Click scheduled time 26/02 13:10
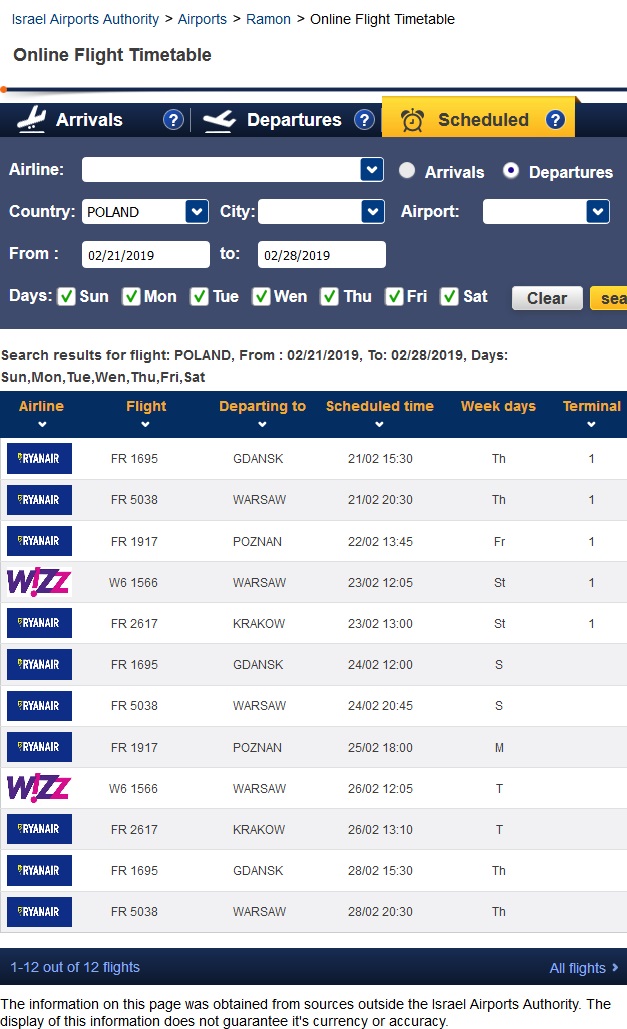The width and height of the screenshot is (627, 1029). (x=380, y=830)
